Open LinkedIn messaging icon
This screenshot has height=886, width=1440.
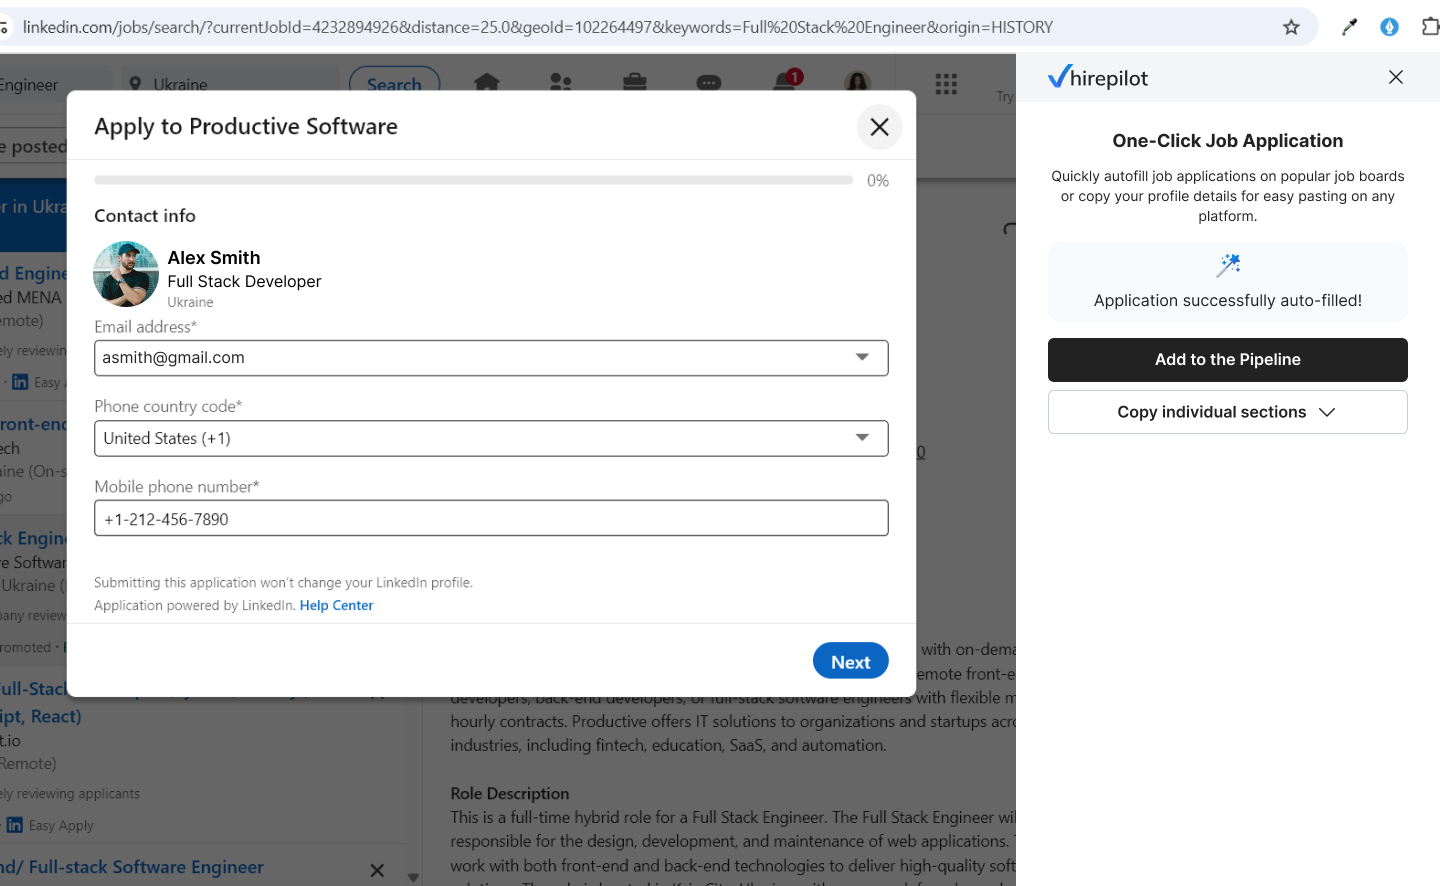709,83
